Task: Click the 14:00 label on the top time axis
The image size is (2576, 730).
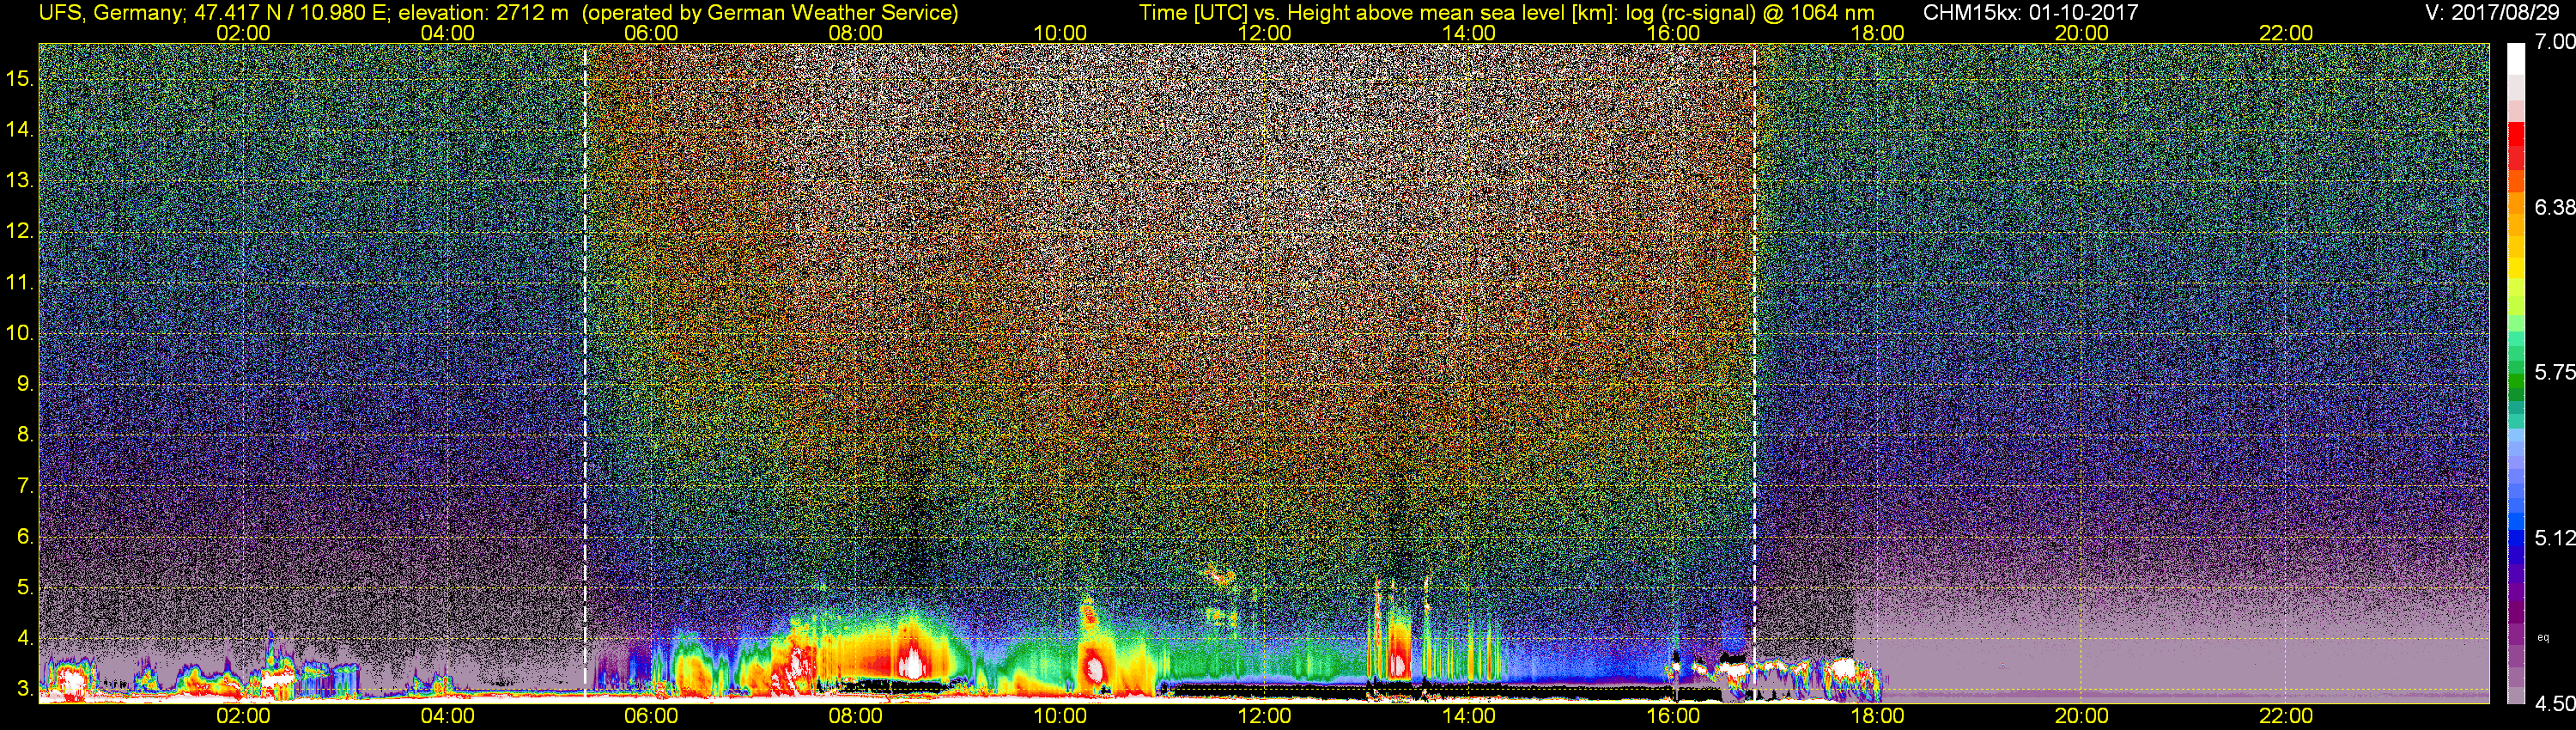Action: (1469, 33)
